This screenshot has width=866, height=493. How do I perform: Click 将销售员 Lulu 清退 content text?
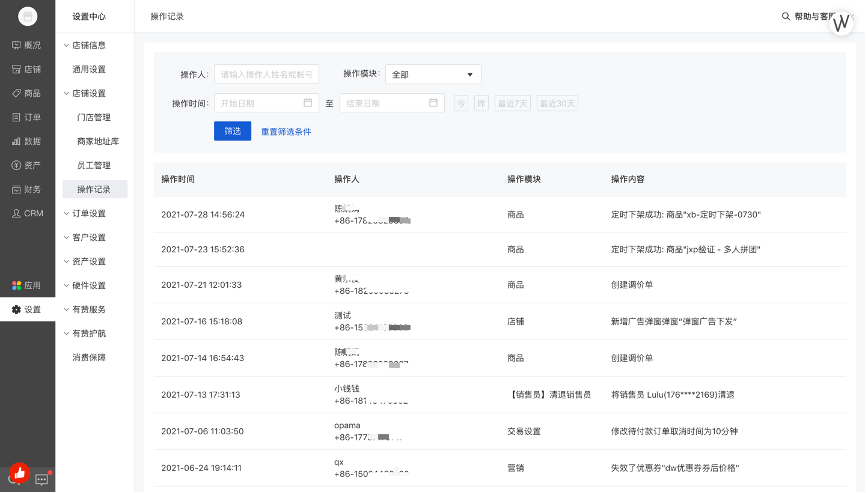[x=673, y=395]
